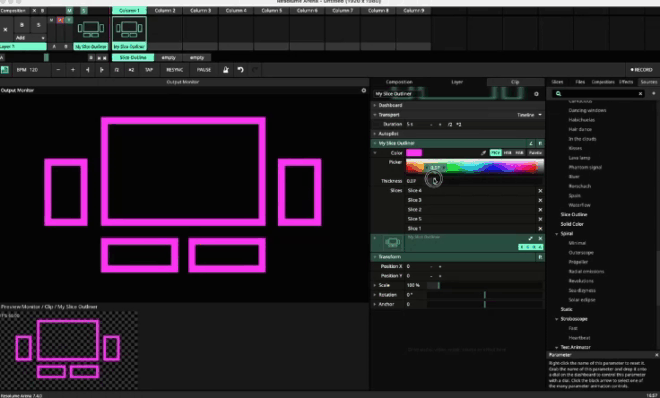Open the Transport Timeline dropdown
660x398 pixels.
click(x=530, y=115)
